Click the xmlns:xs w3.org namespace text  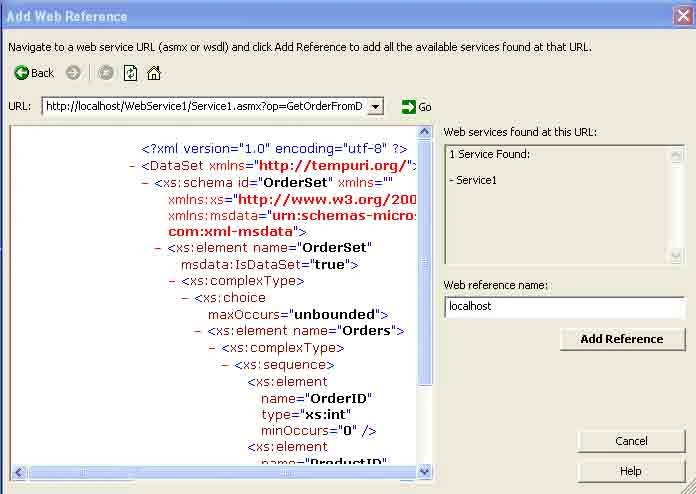tap(292, 200)
